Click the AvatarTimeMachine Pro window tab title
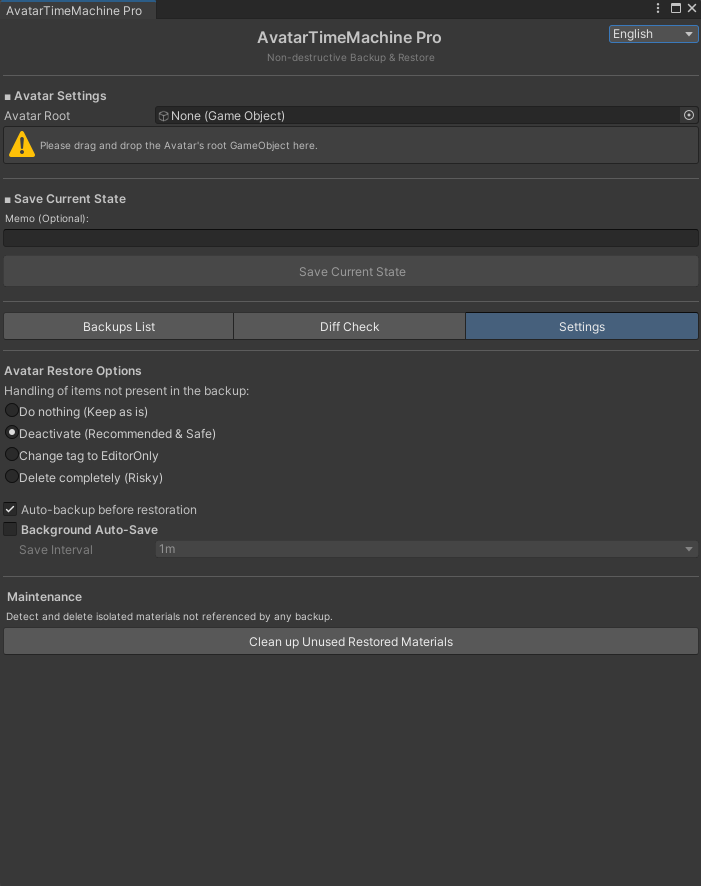Screen dimensions: 701x886 [x=74, y=10]
